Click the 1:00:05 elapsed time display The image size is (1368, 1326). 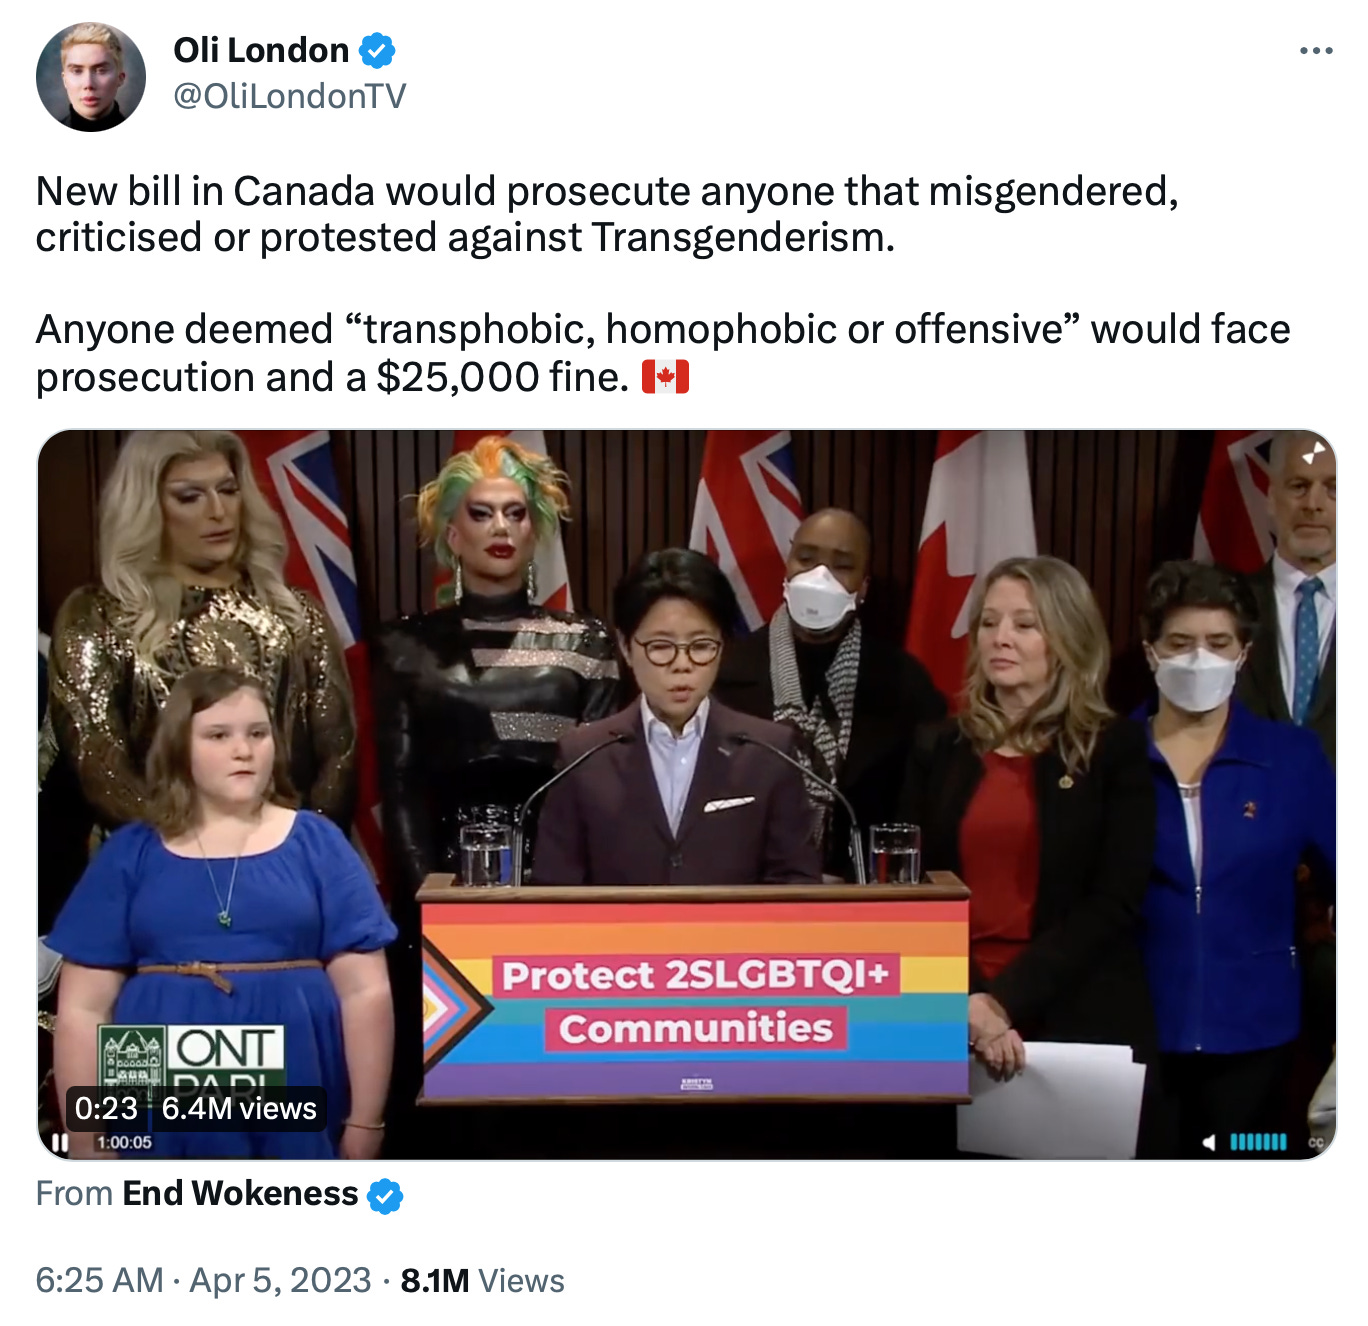tap(125, 1142)
